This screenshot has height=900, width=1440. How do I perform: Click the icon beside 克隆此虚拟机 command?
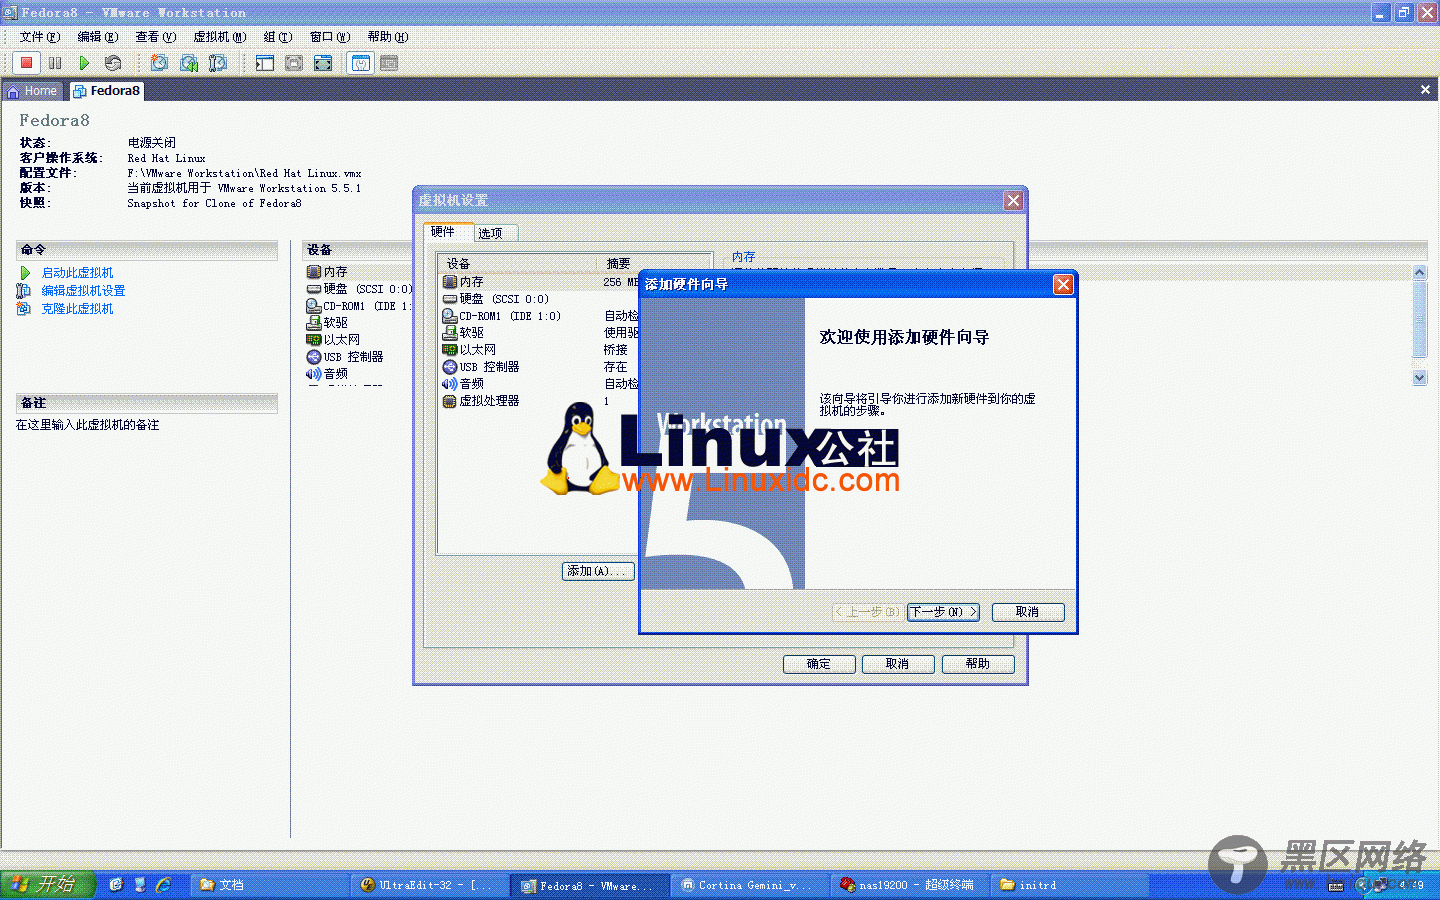click(x=24, y=309)
